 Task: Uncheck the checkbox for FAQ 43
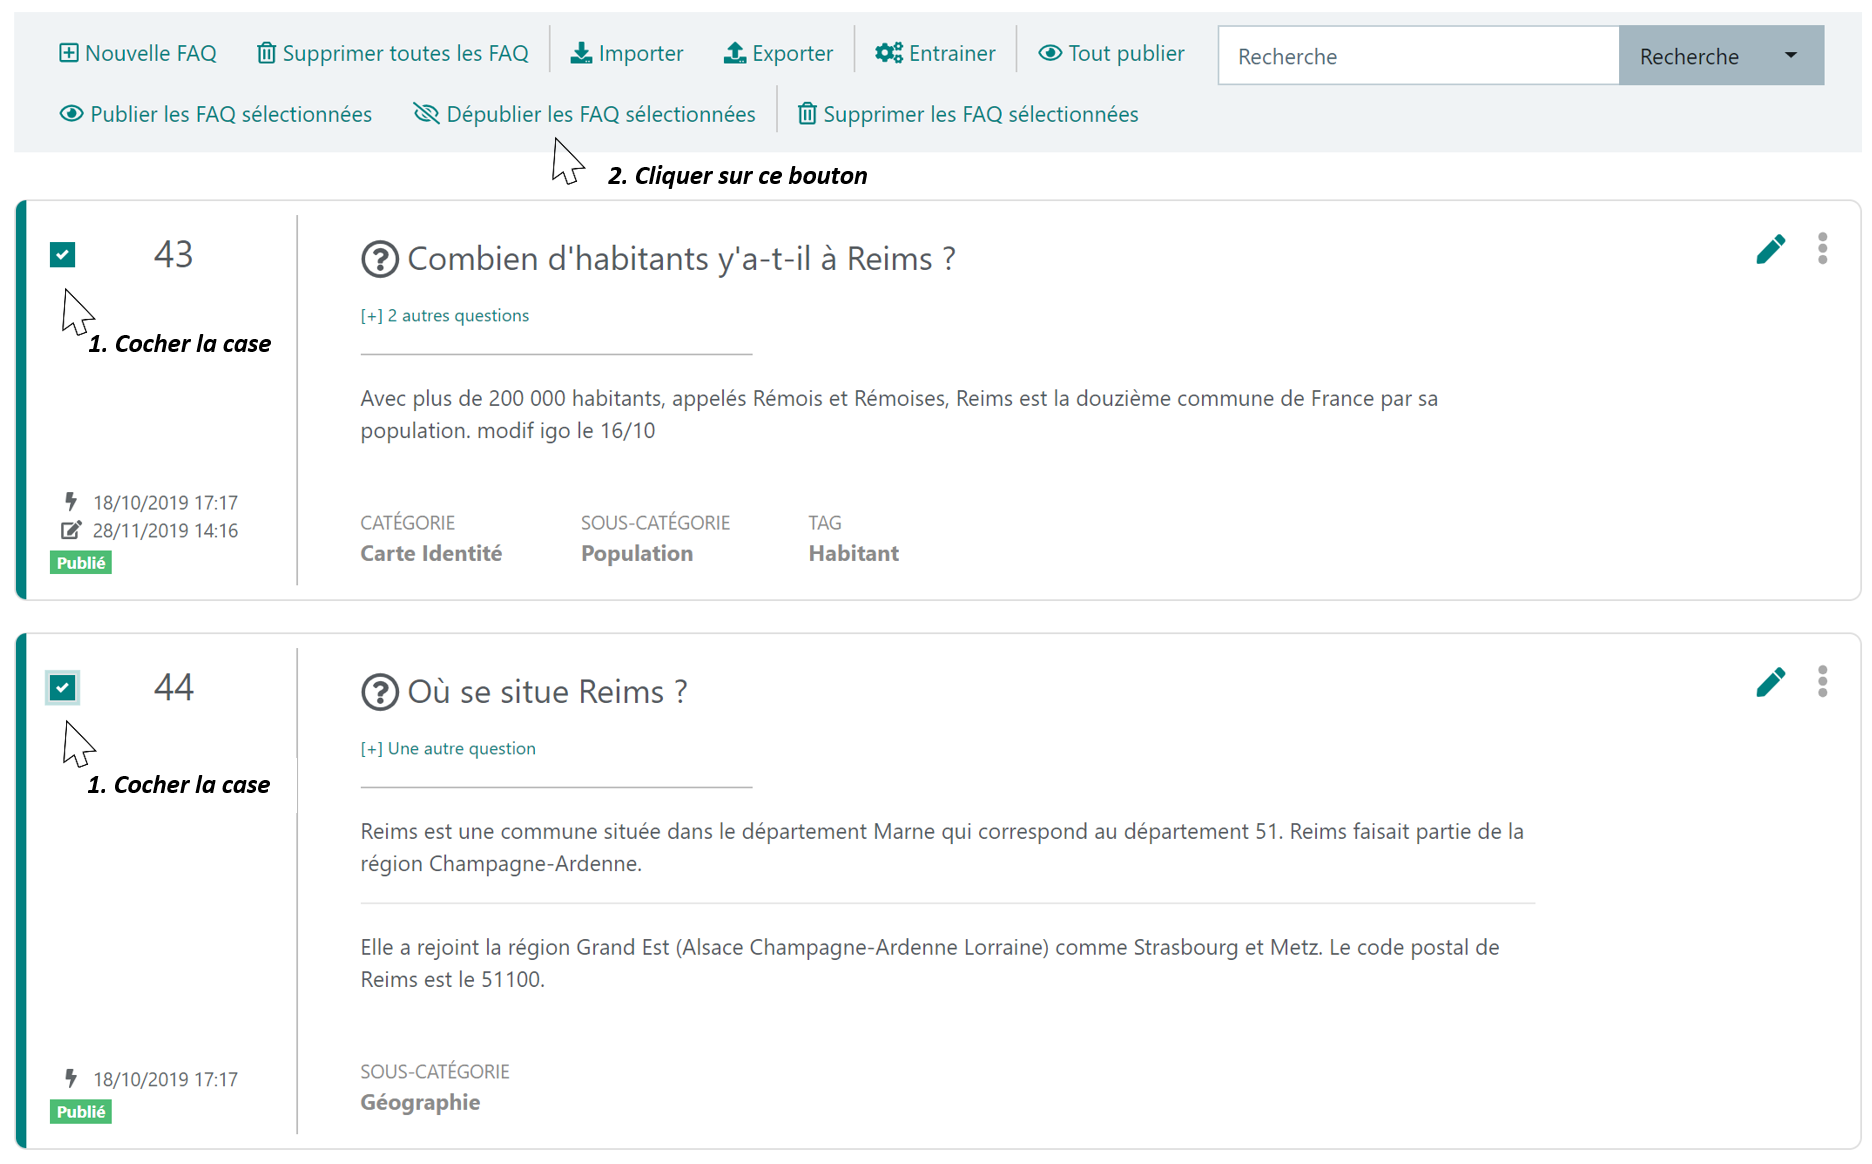point(63,255)
